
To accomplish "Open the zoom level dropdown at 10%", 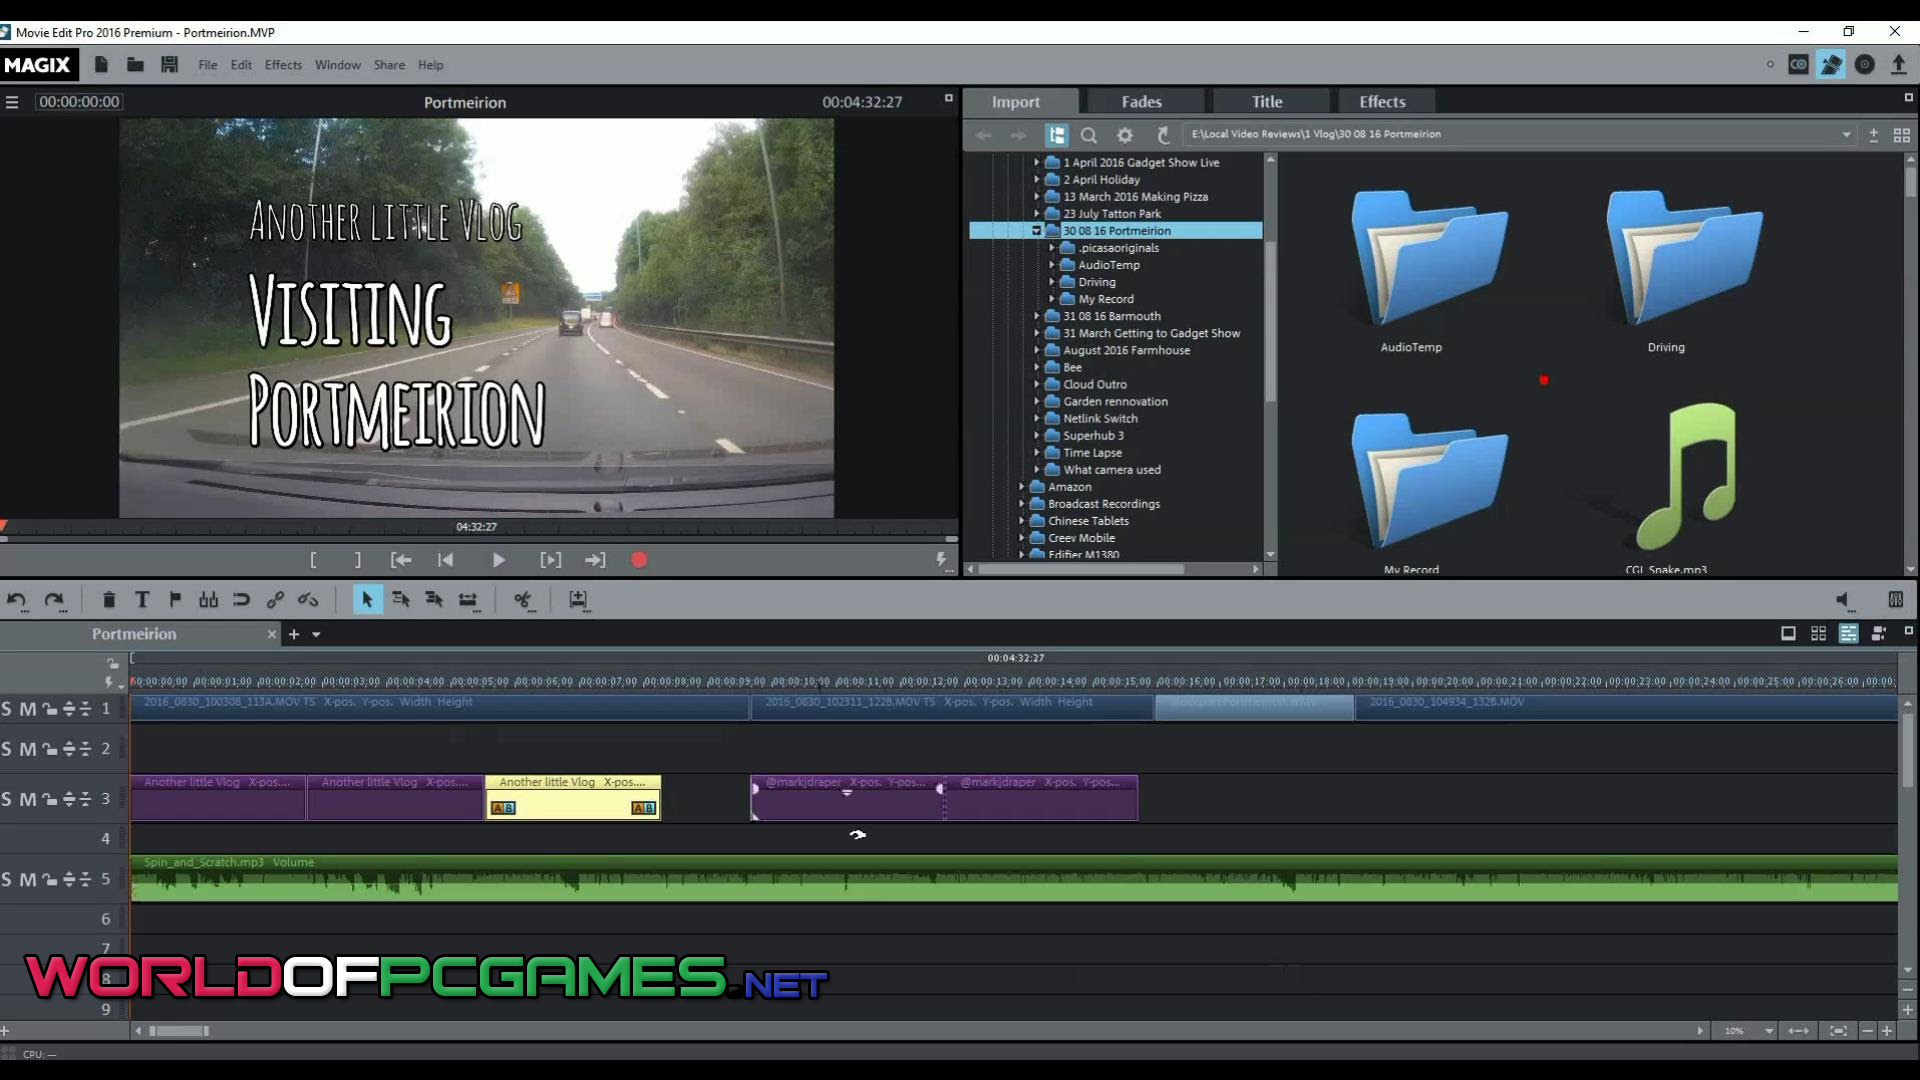I will tap(1769, 1031).
